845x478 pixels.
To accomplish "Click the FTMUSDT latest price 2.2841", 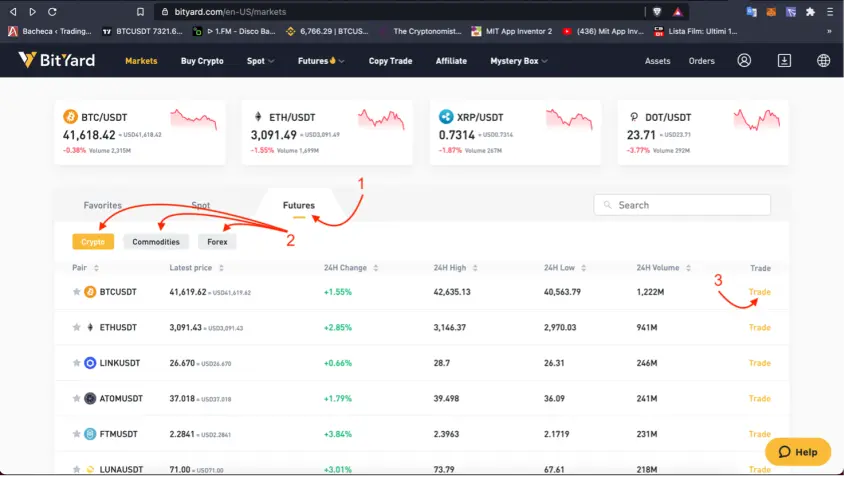I will tap(182, 434).
